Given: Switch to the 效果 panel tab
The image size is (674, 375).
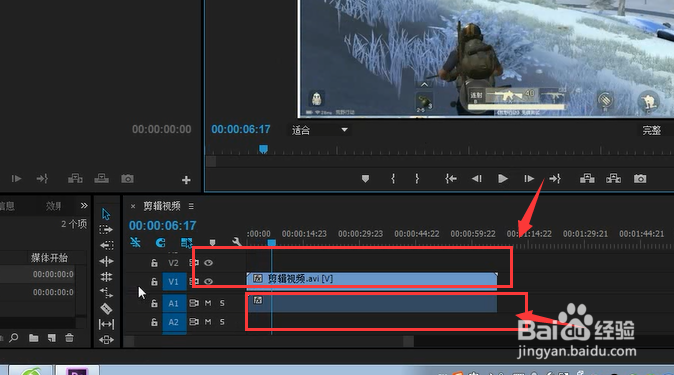Looking at the screenshot, I should point(54,206).
